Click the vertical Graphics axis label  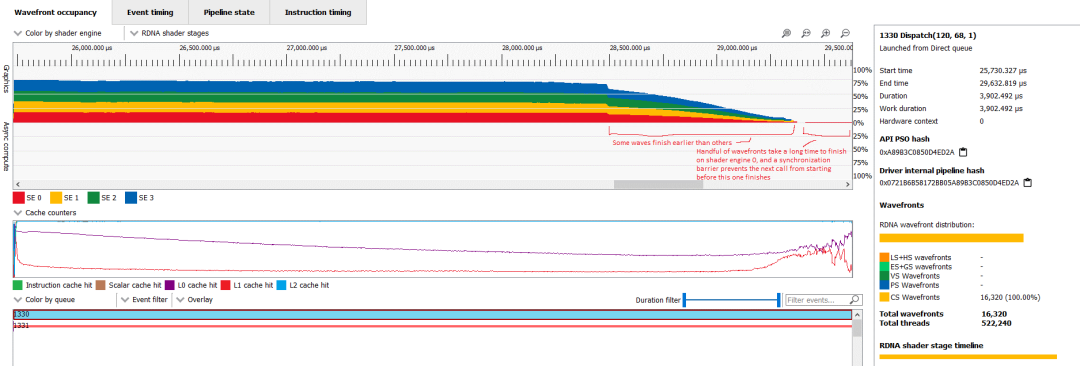(6, 78)
